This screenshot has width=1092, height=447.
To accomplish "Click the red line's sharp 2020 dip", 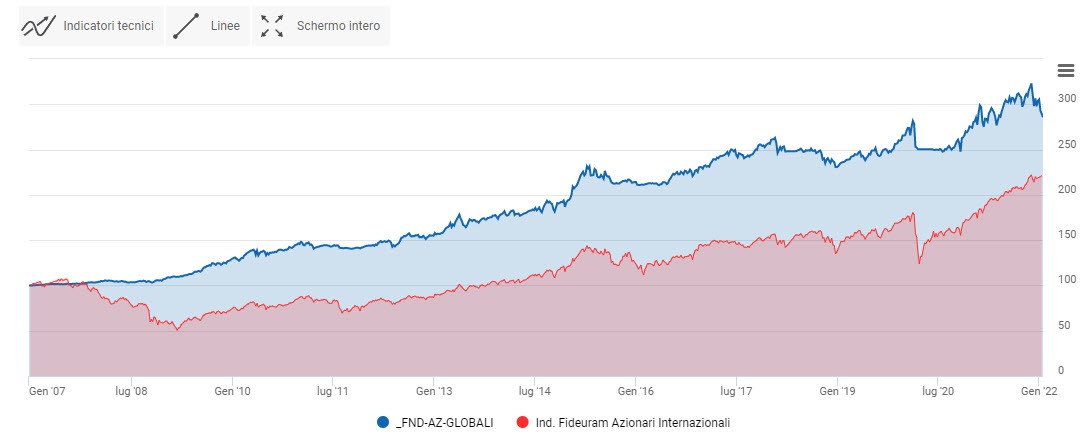I will (x=919, y=263).
